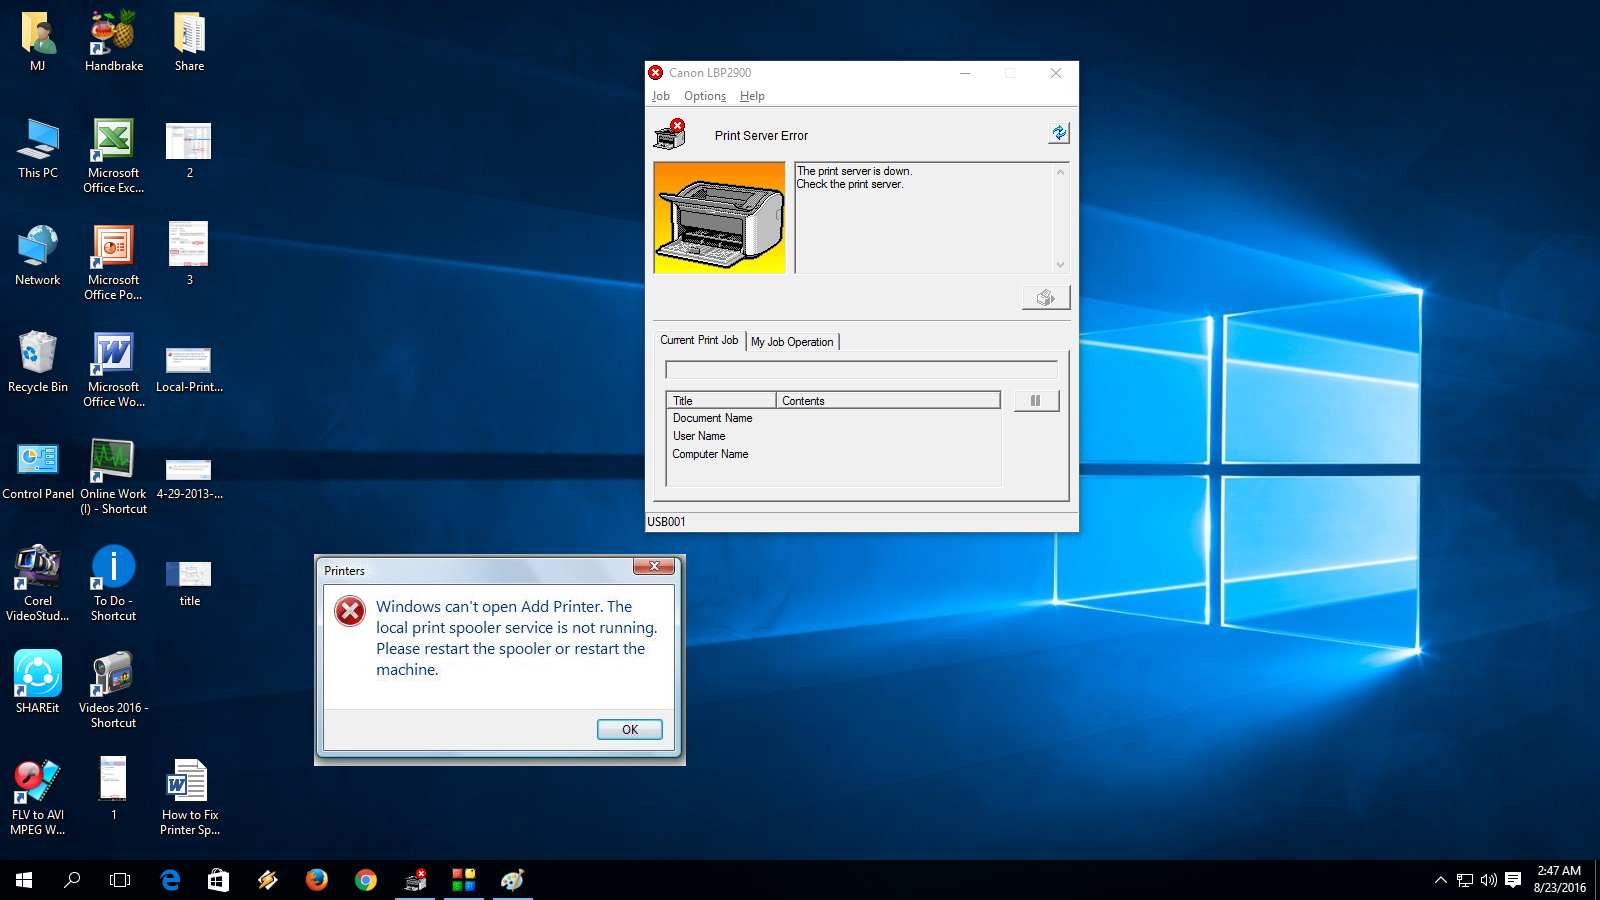
Task: Switch to My Job Operation tab
Action: pos(792,342)
